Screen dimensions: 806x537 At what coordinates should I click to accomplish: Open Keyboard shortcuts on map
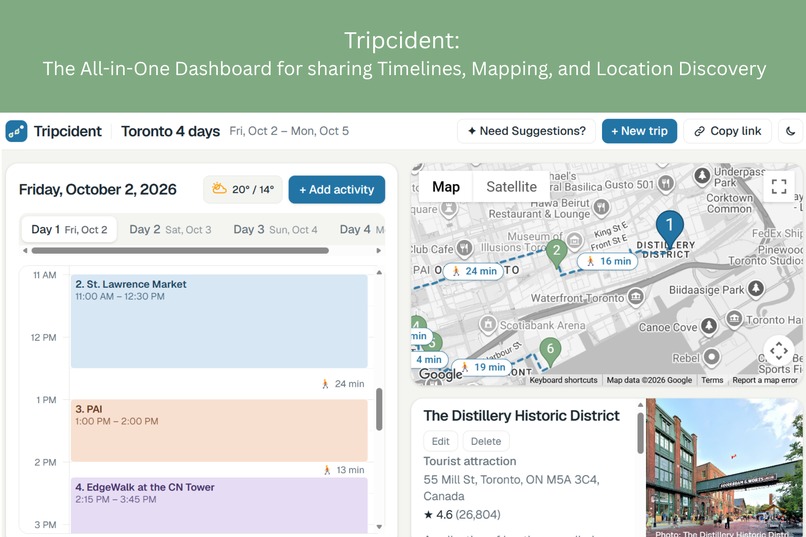point(563,380)
